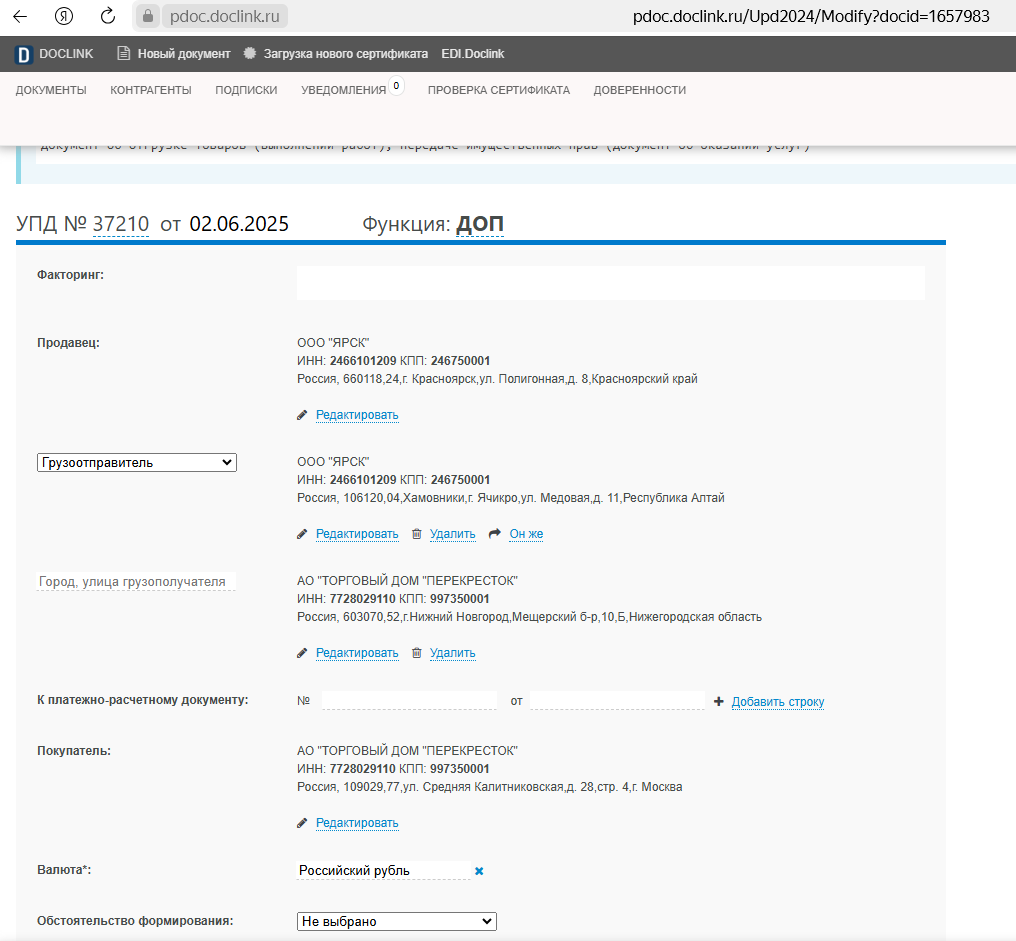The image size is (1016, 941).
Task: Click the Новый документ link
Action: [184, 54]
